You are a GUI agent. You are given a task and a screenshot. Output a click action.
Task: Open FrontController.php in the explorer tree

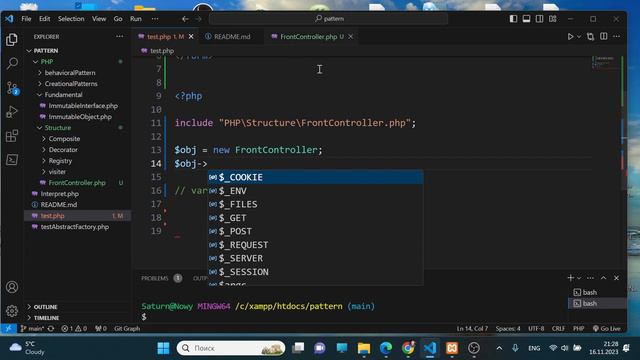coord(78,183)
